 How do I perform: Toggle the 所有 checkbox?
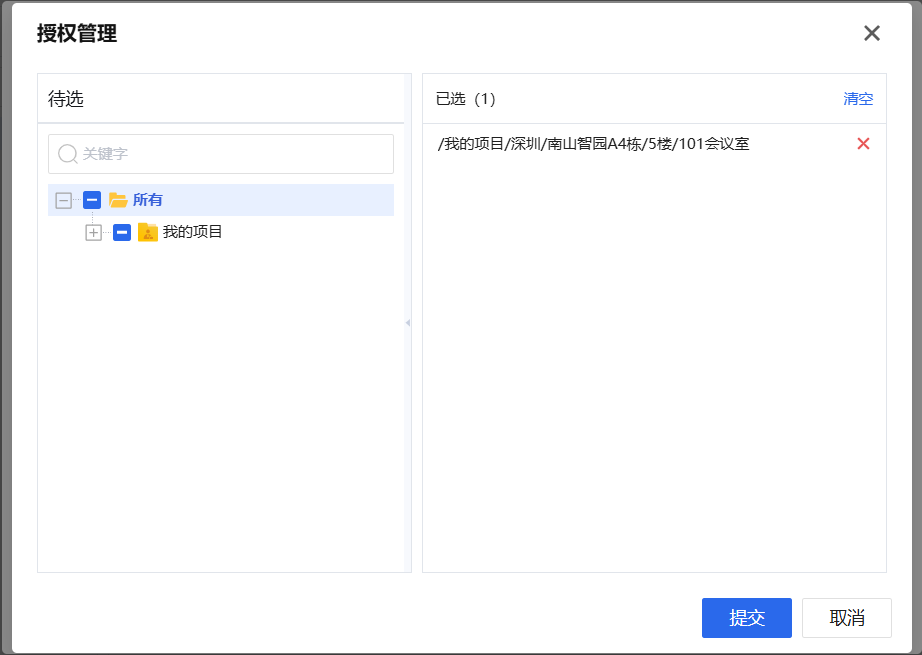click(x=92, y=200)
